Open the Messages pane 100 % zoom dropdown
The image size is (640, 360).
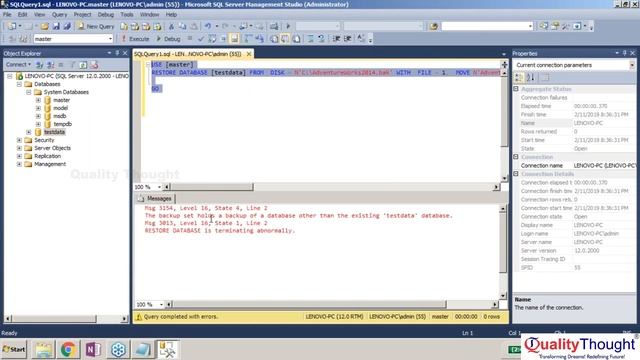pos(161,304)
